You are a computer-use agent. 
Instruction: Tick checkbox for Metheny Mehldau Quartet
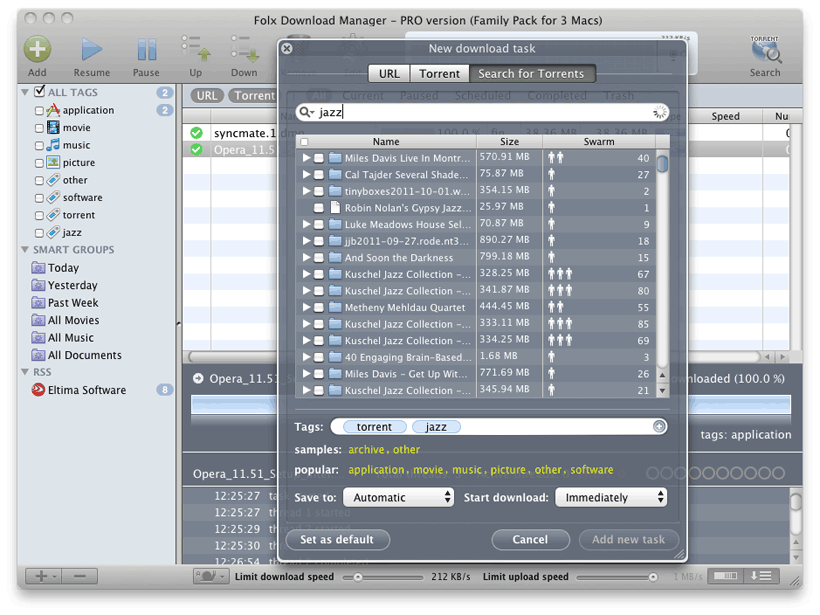coord(318,308)
